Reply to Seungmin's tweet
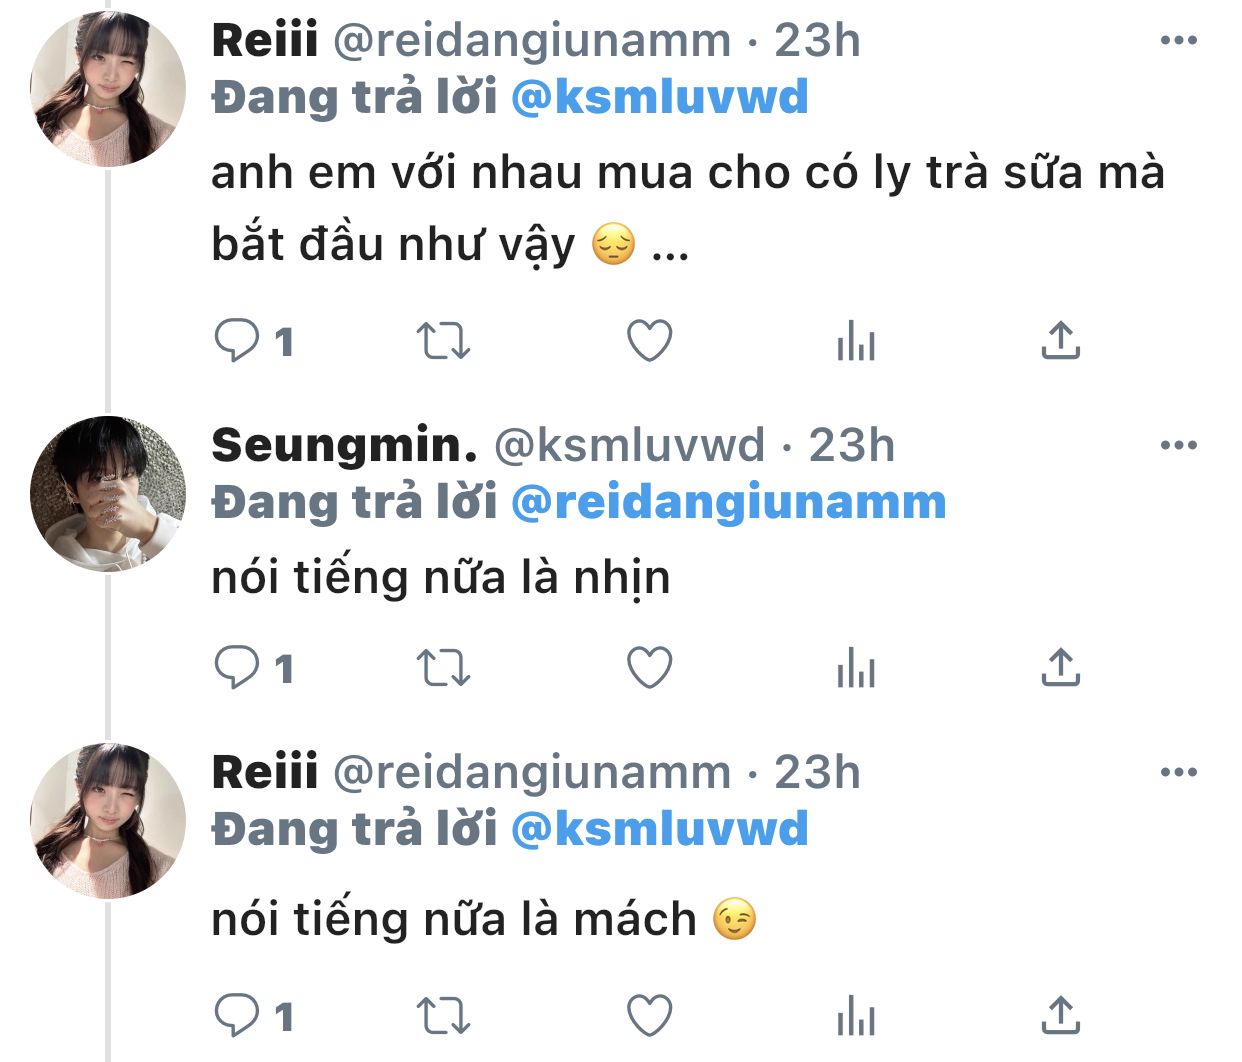The image size is (1242, 1062). (x=237, y=668)
